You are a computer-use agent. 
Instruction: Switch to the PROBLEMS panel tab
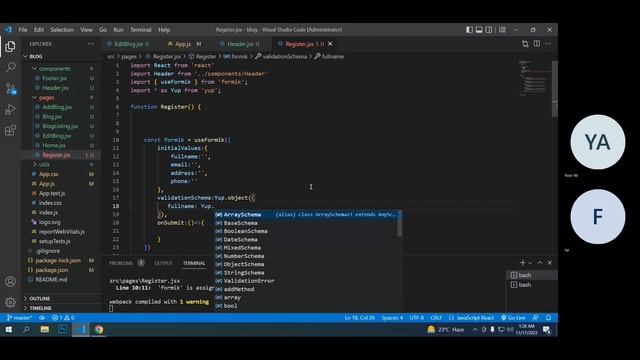121,263
